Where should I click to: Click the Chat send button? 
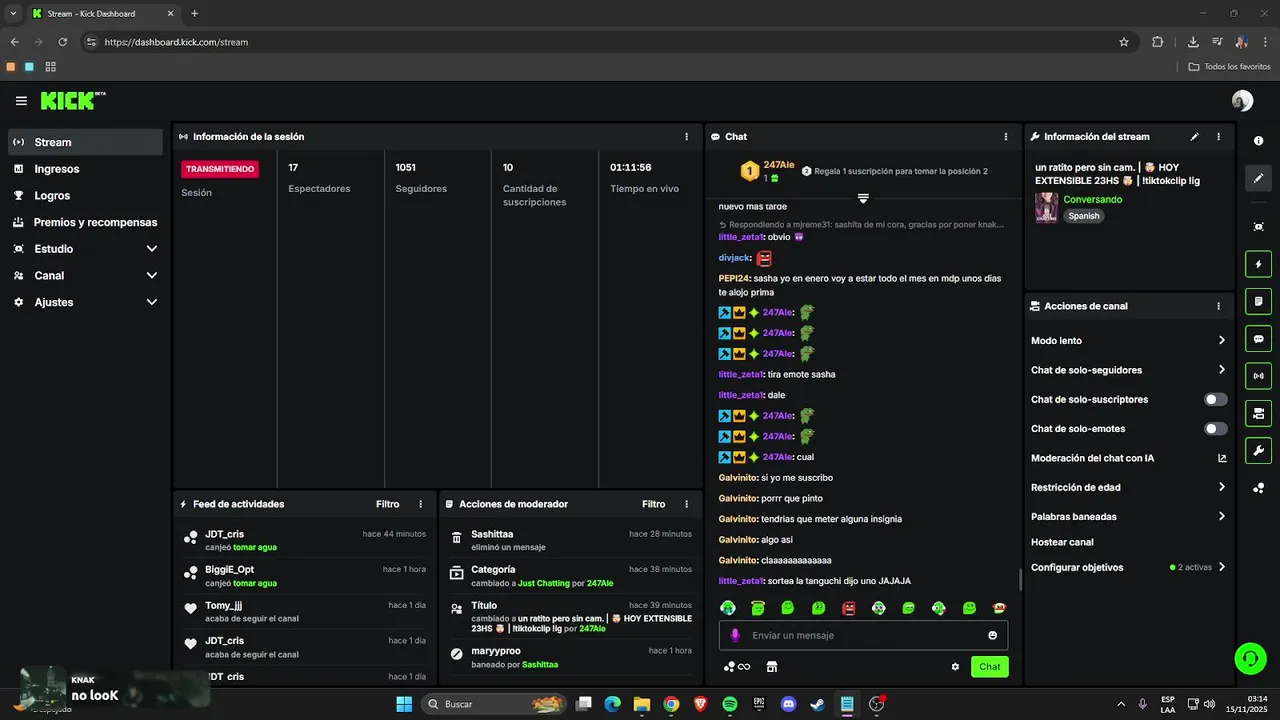click(989, 667)
